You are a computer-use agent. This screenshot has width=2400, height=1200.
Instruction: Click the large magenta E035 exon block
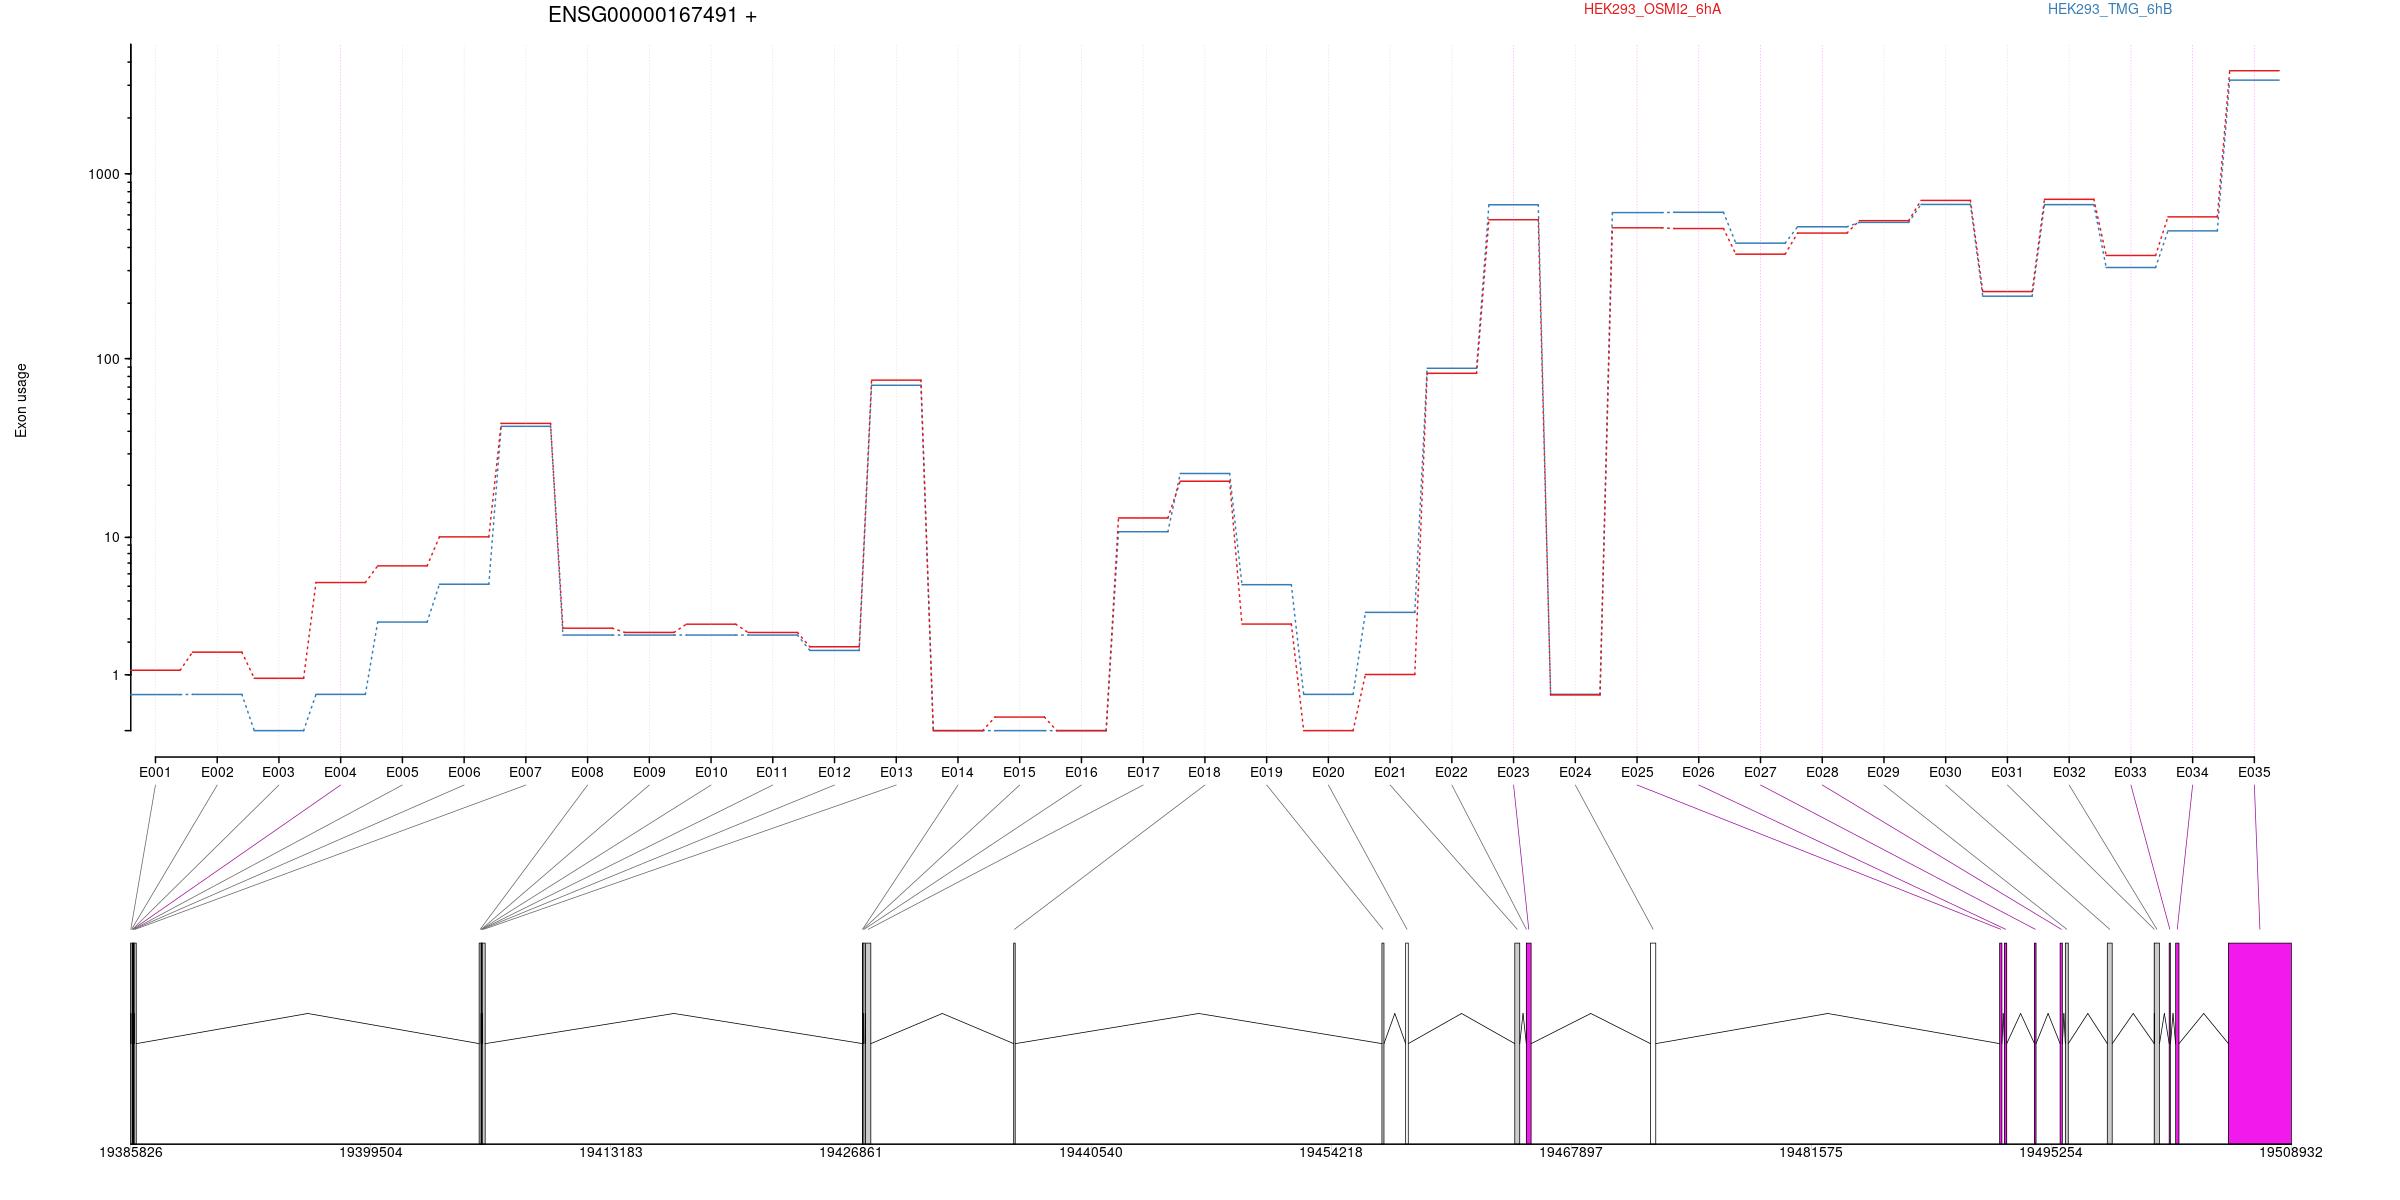[2260, 1043]
